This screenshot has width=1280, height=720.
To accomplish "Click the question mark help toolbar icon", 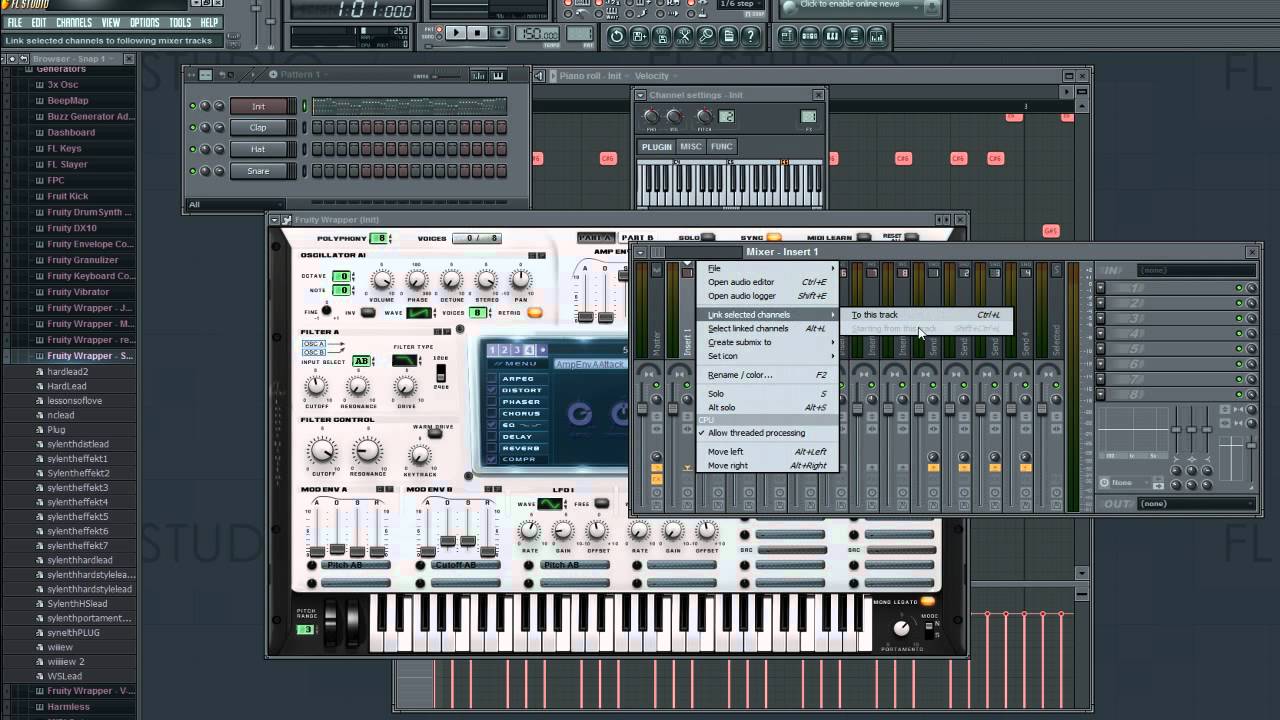I will pos(751,36).
